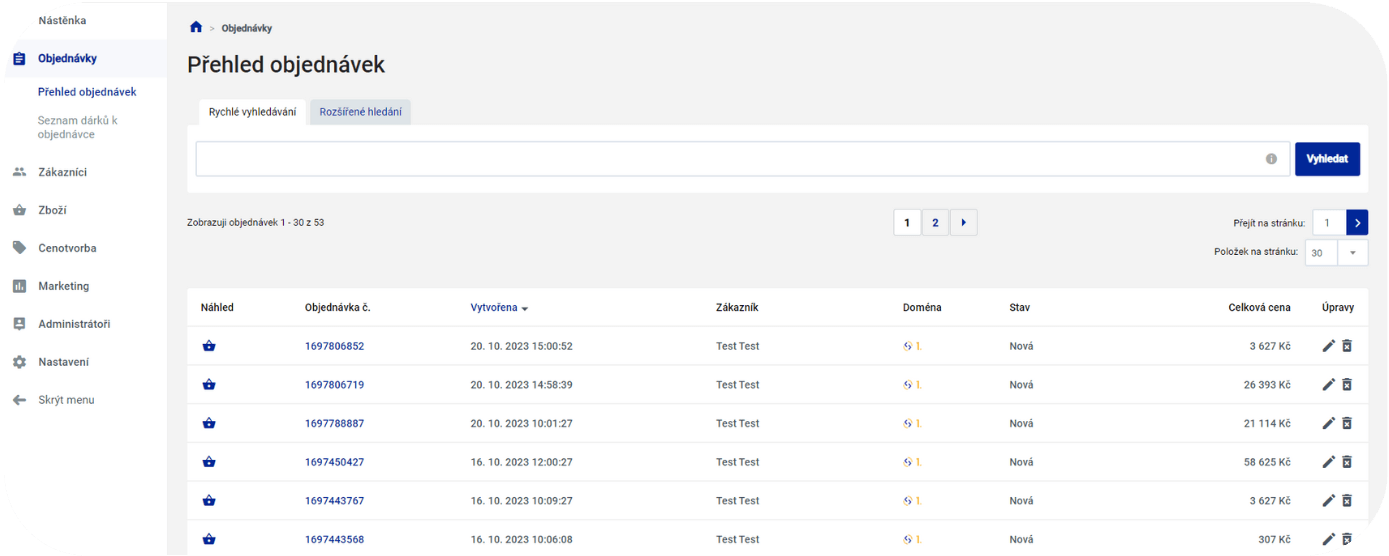Click the info icon in search field
Screen dimensions: 1389x556
click(x=1271, y=159)
